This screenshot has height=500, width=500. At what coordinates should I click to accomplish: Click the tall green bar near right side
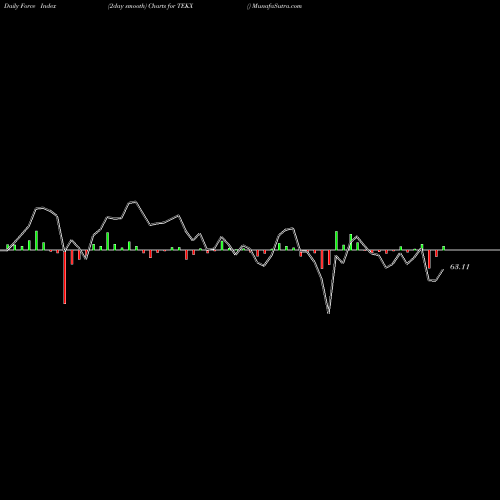336,240
